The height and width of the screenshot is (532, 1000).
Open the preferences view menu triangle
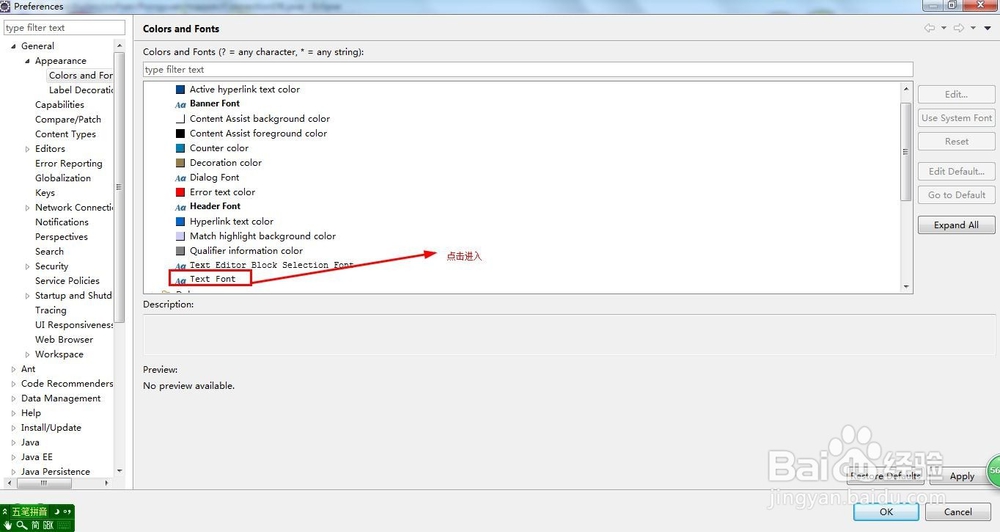point(987,28)
